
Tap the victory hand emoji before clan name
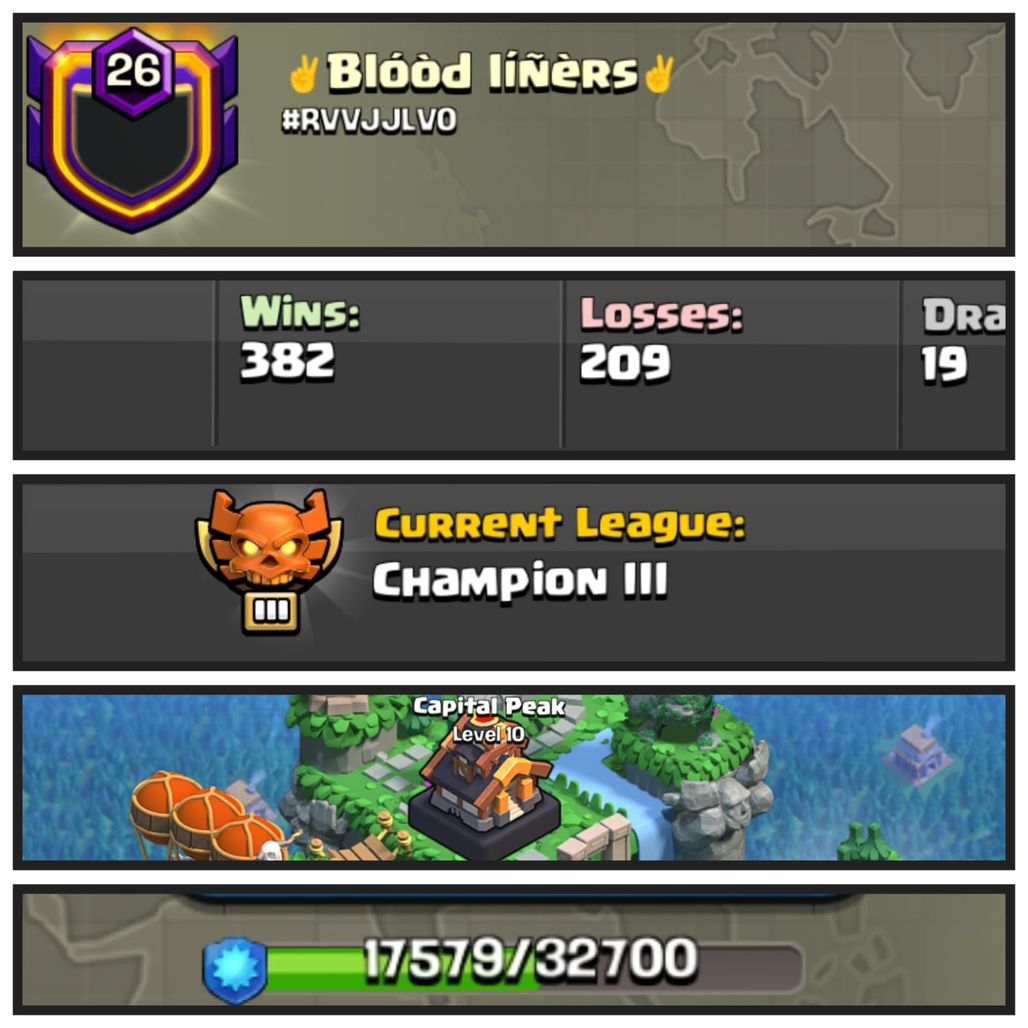point(304,73)
